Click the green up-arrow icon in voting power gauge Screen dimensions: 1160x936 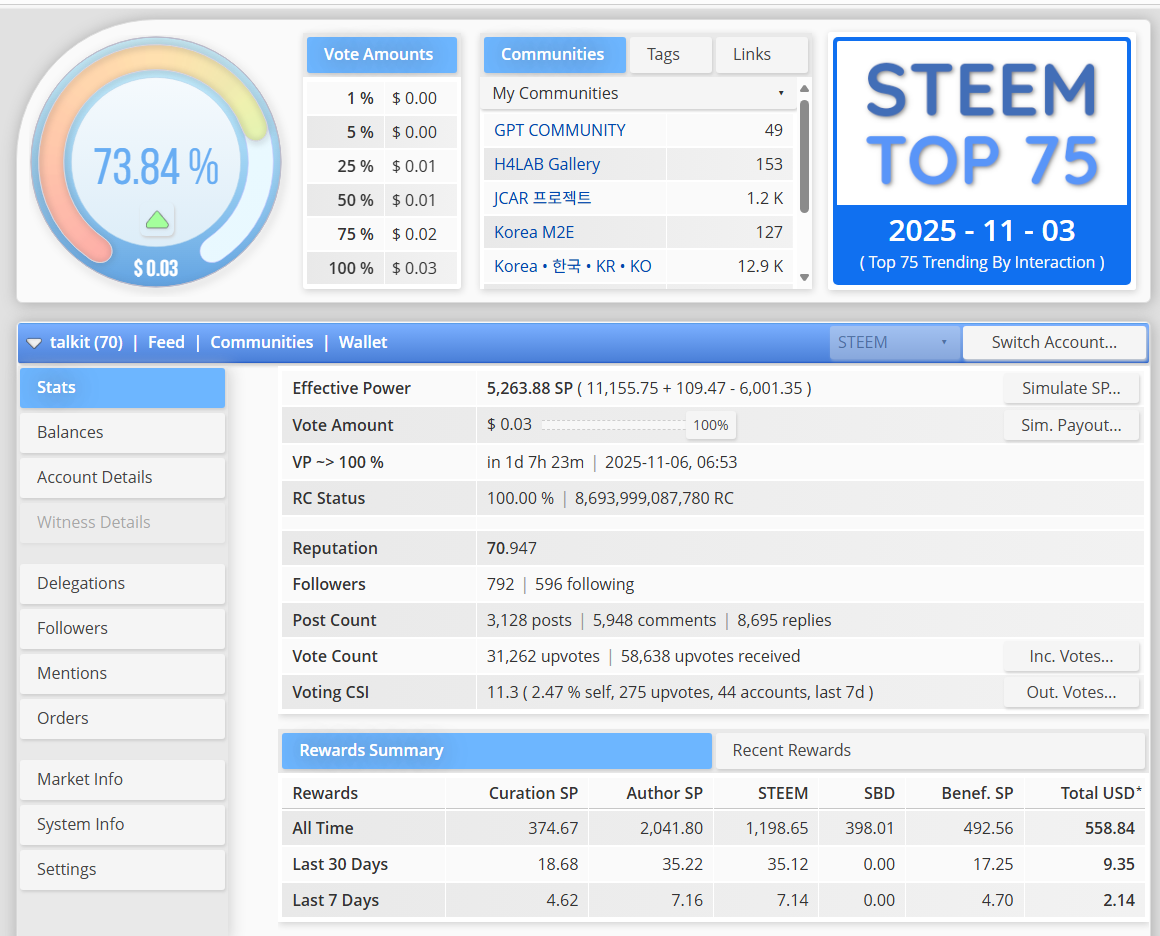157,220
